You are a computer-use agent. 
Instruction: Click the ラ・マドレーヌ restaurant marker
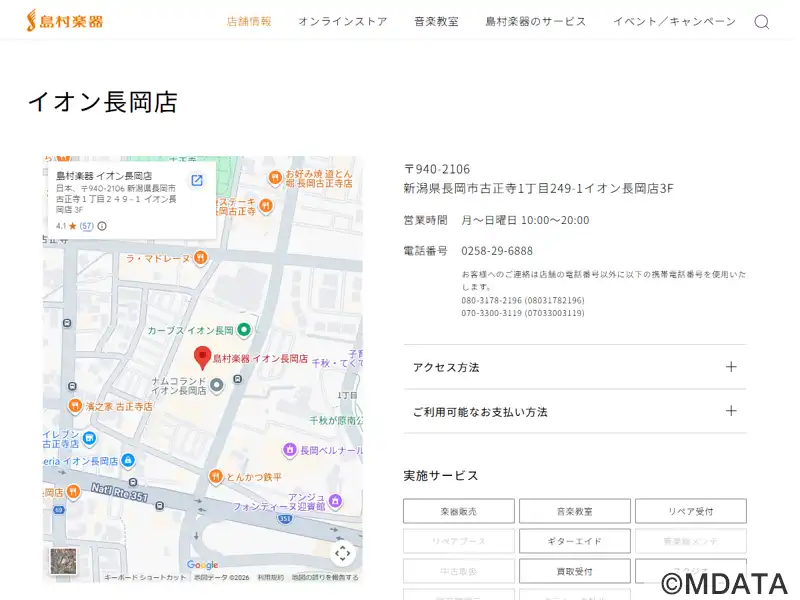pos(200,258)
